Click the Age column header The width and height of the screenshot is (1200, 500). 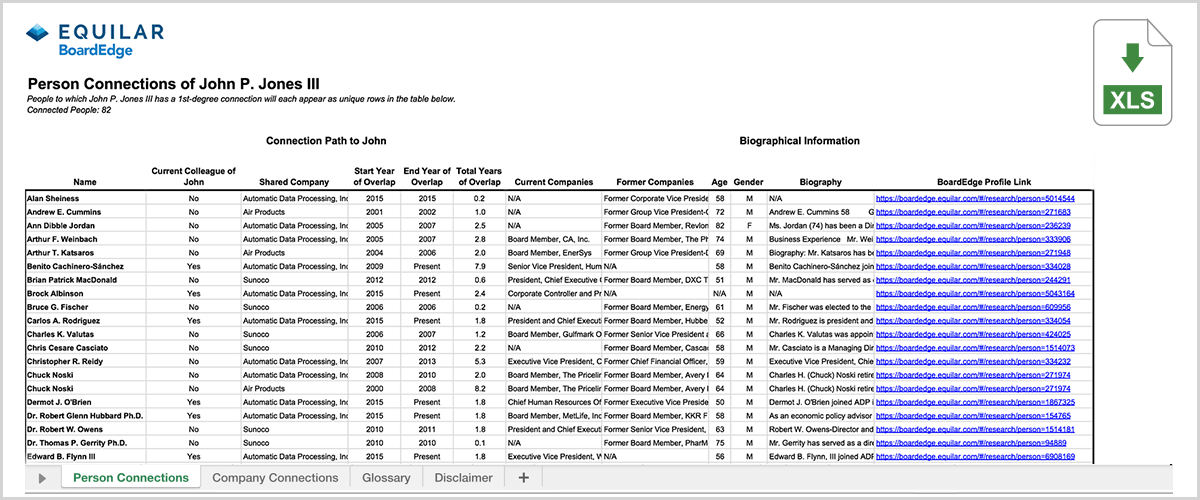[719, 183]
